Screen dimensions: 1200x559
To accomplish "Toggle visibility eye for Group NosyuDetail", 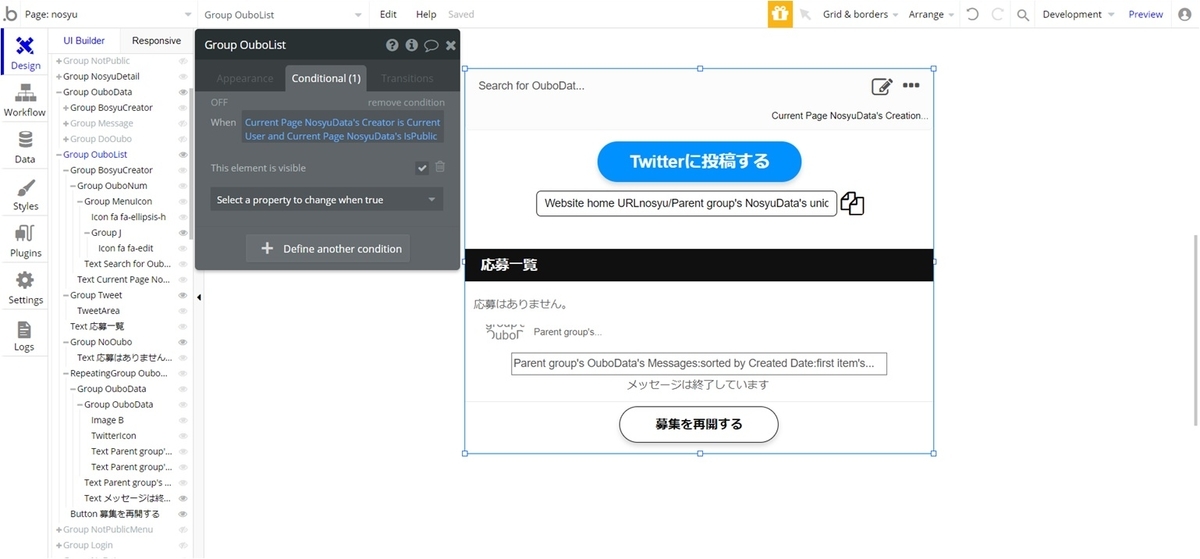I will click(x=183, y=76).
